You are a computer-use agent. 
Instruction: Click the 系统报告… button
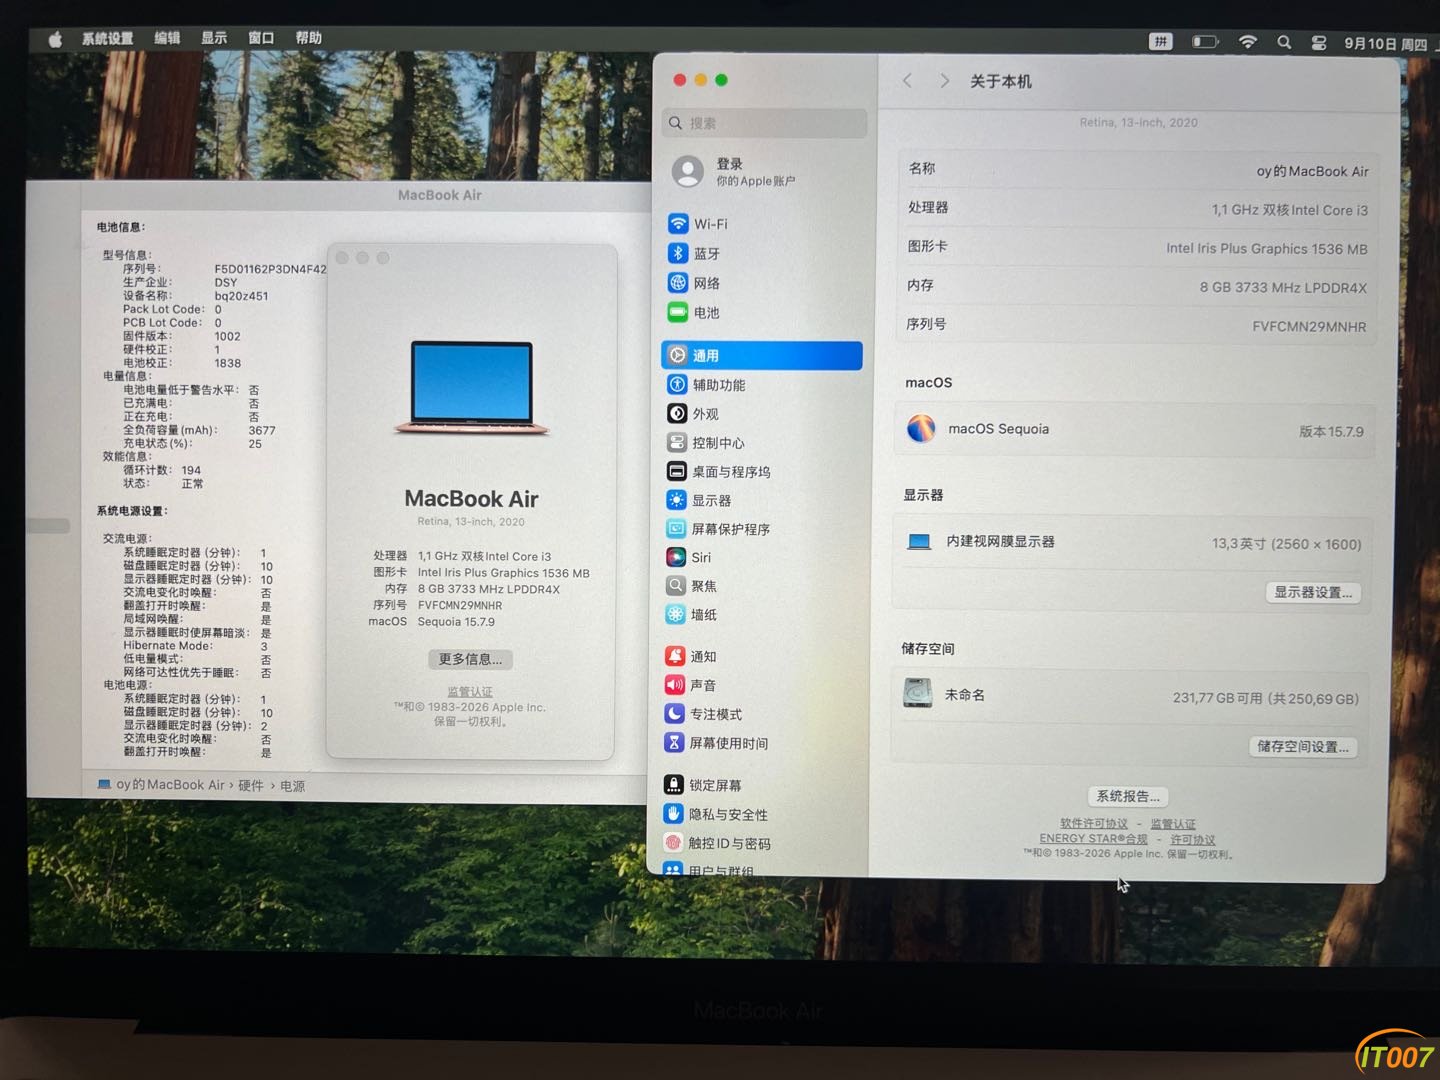point(1128,797)
